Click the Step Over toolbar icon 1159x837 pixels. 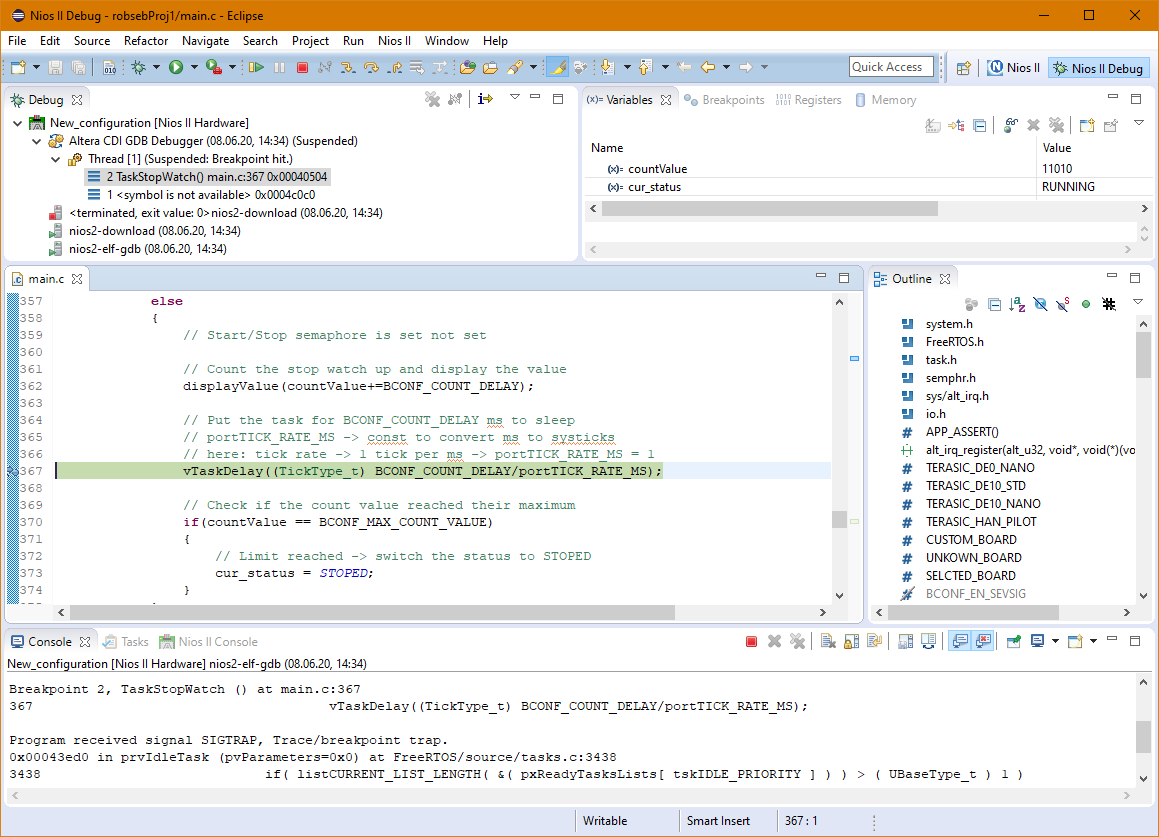pos(372,68)
